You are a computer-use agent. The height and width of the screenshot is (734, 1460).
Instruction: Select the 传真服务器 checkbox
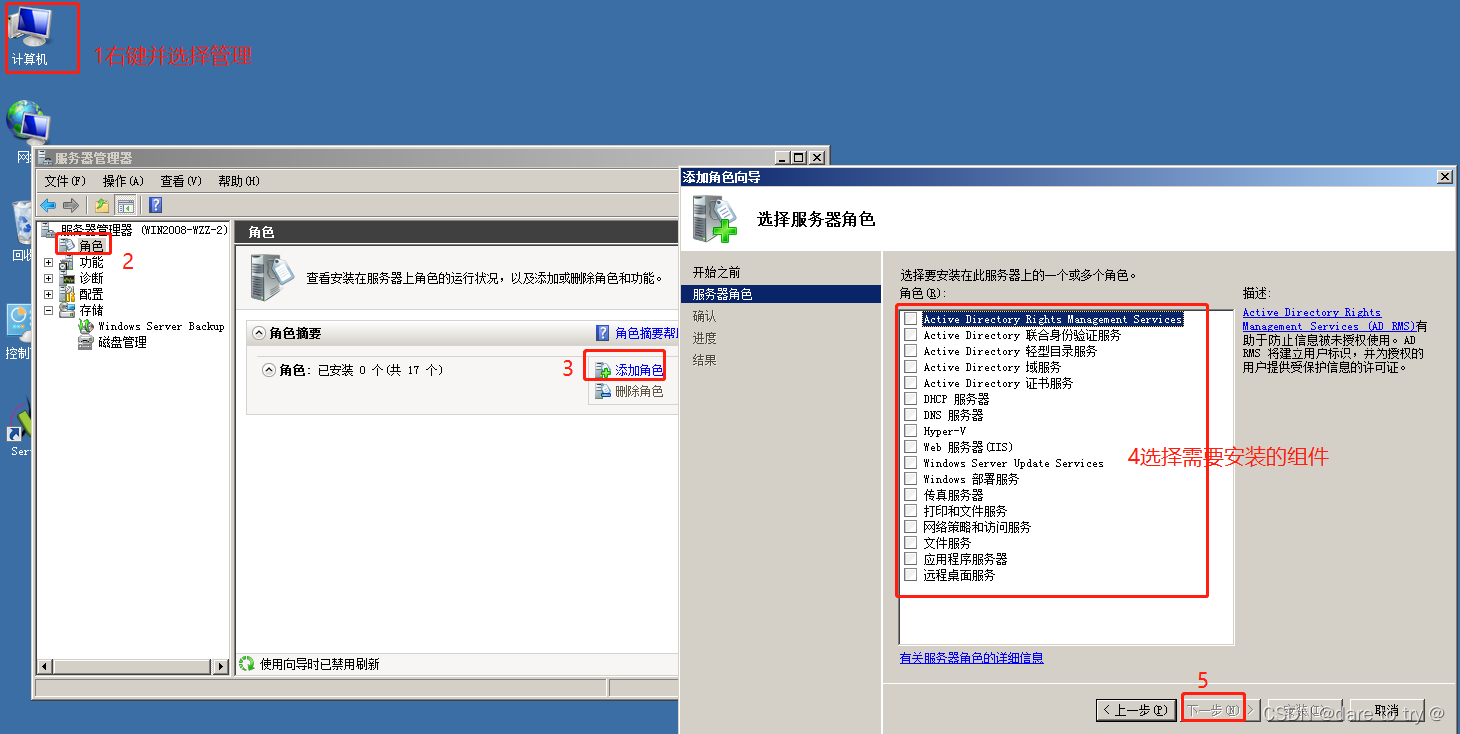910,495
